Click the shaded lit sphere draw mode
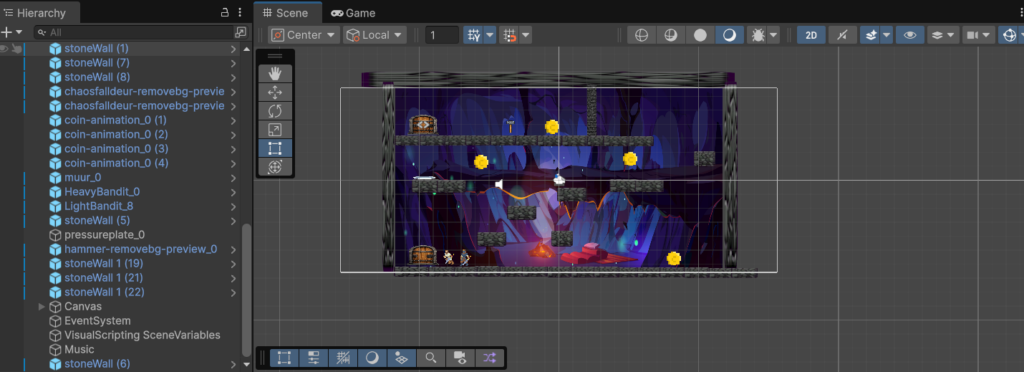 pyautogui.click(x=729, y=35)
